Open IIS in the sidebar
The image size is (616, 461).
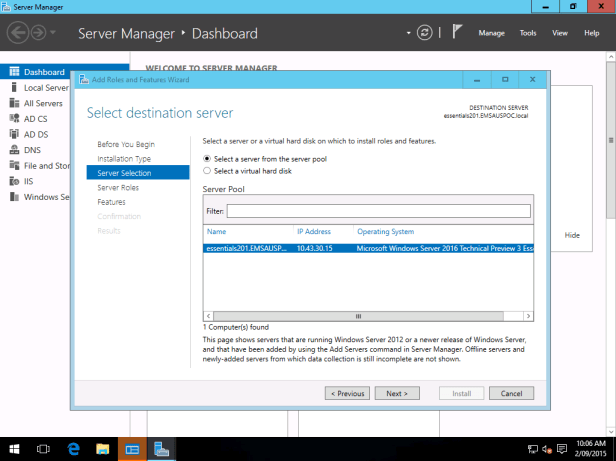[x=29, y=181]
